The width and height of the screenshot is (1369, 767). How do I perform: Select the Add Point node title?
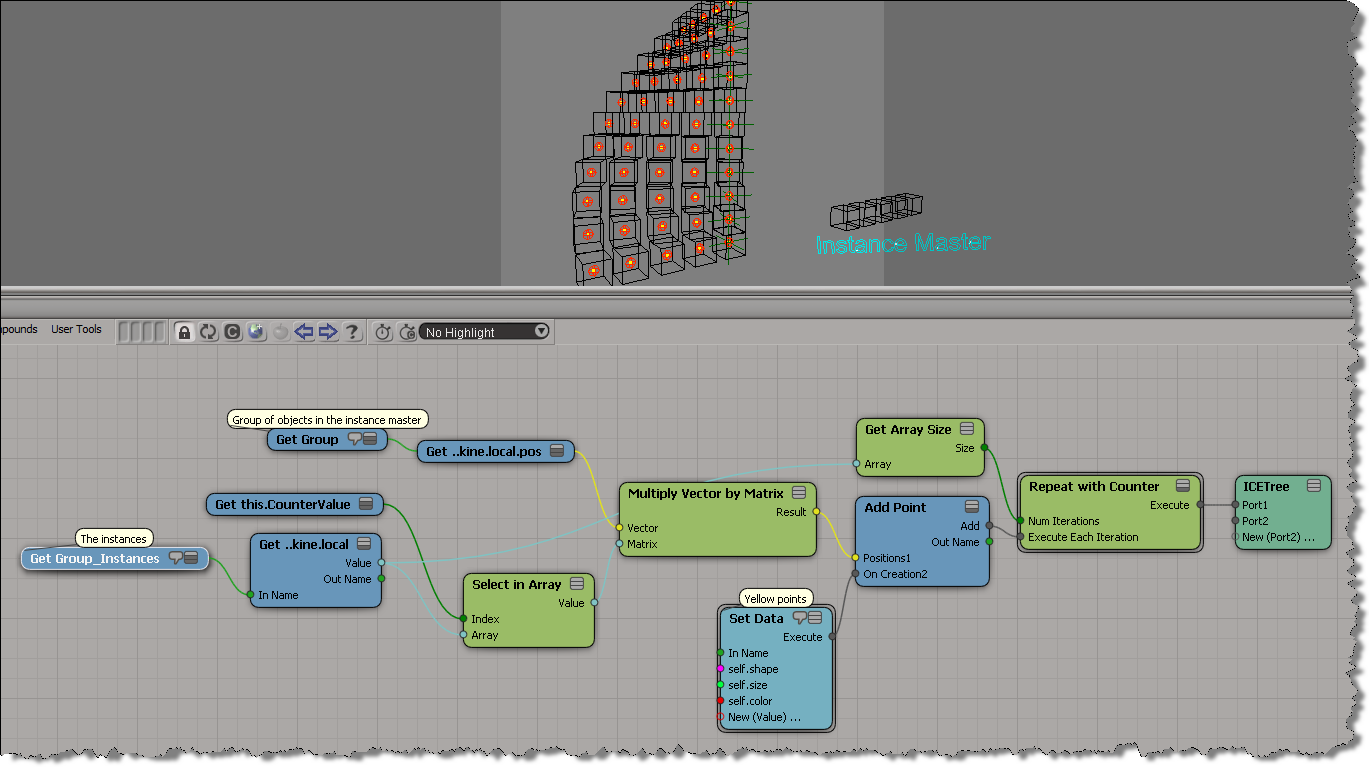pos(895,507)
